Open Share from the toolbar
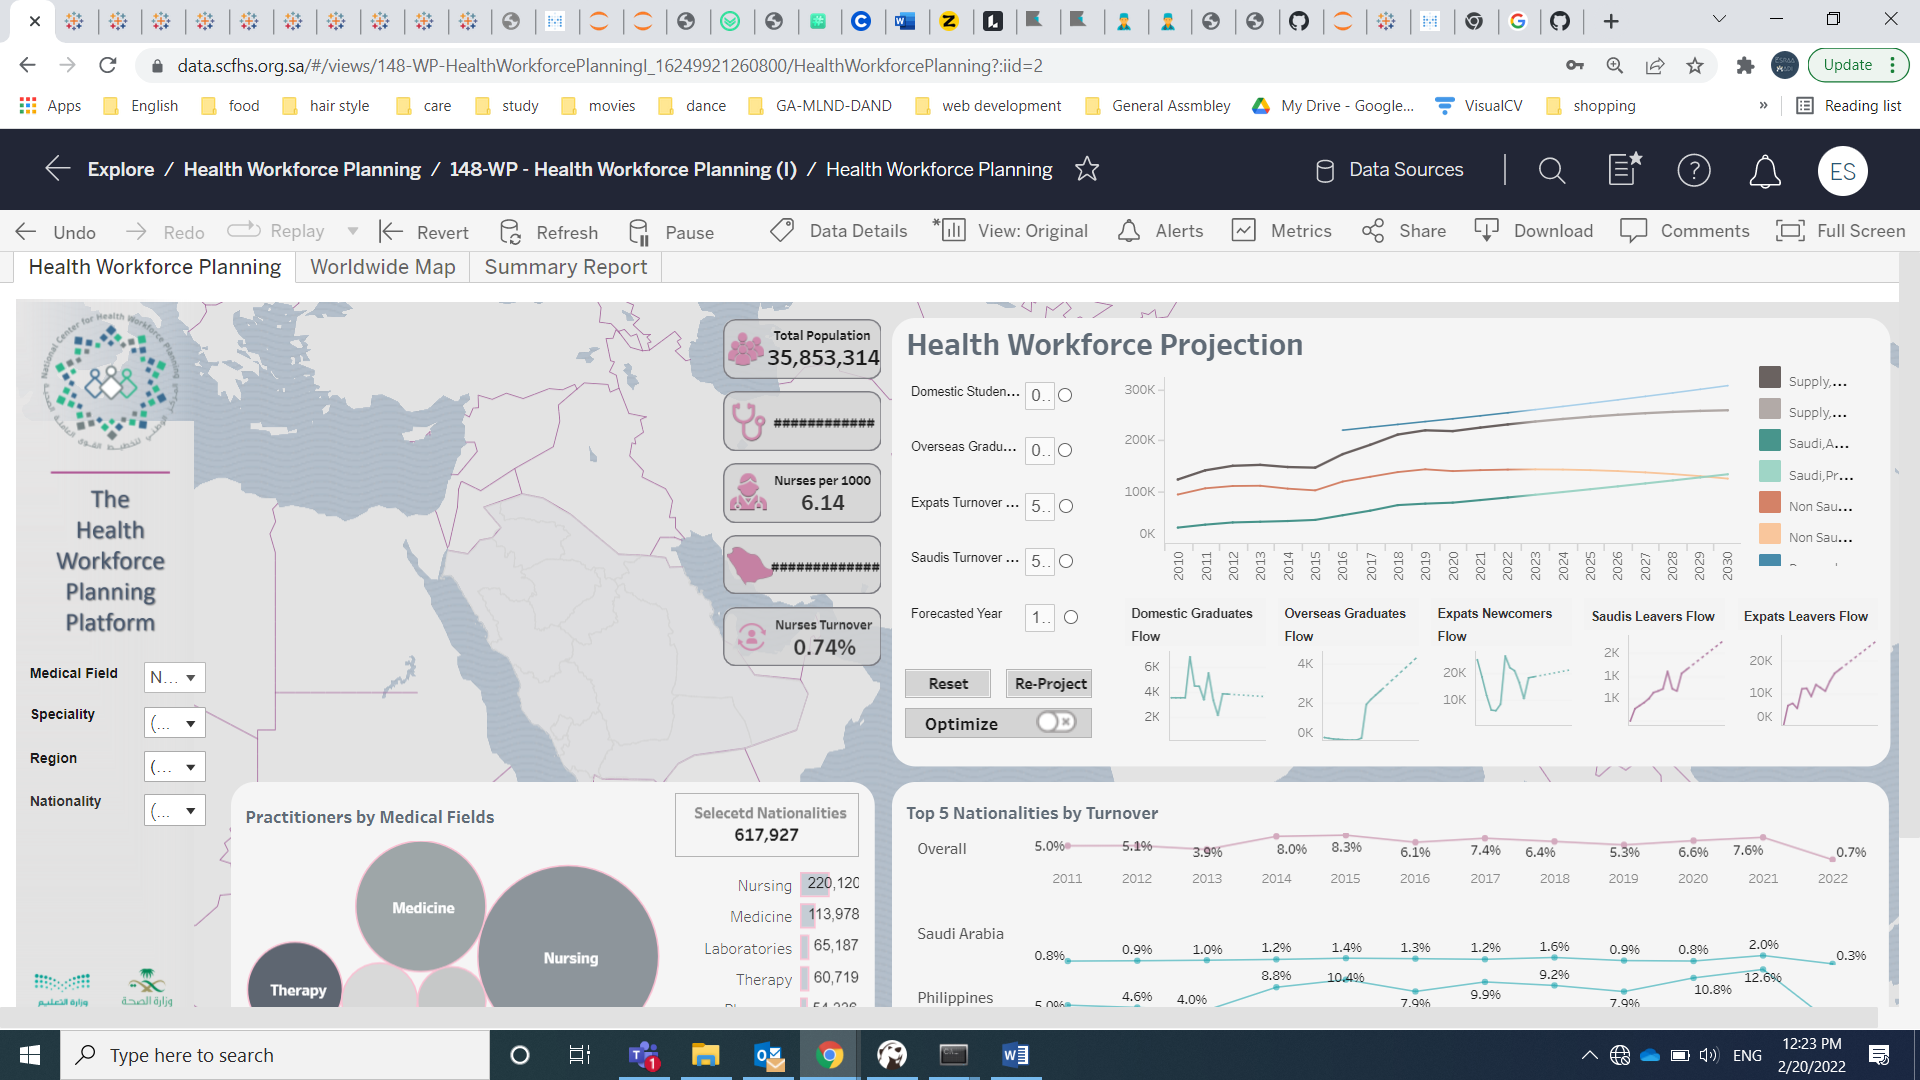1920x1080 pixels. [1372, 231]
